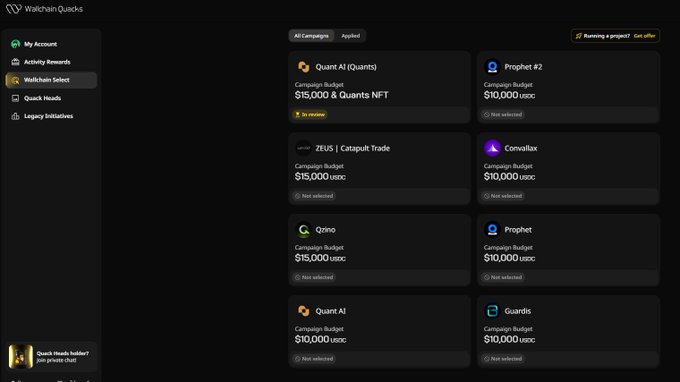Click the Quant AI (Quants) project logo
The width and height of the screenshot is (680, 382).
(x=304, y=67)
